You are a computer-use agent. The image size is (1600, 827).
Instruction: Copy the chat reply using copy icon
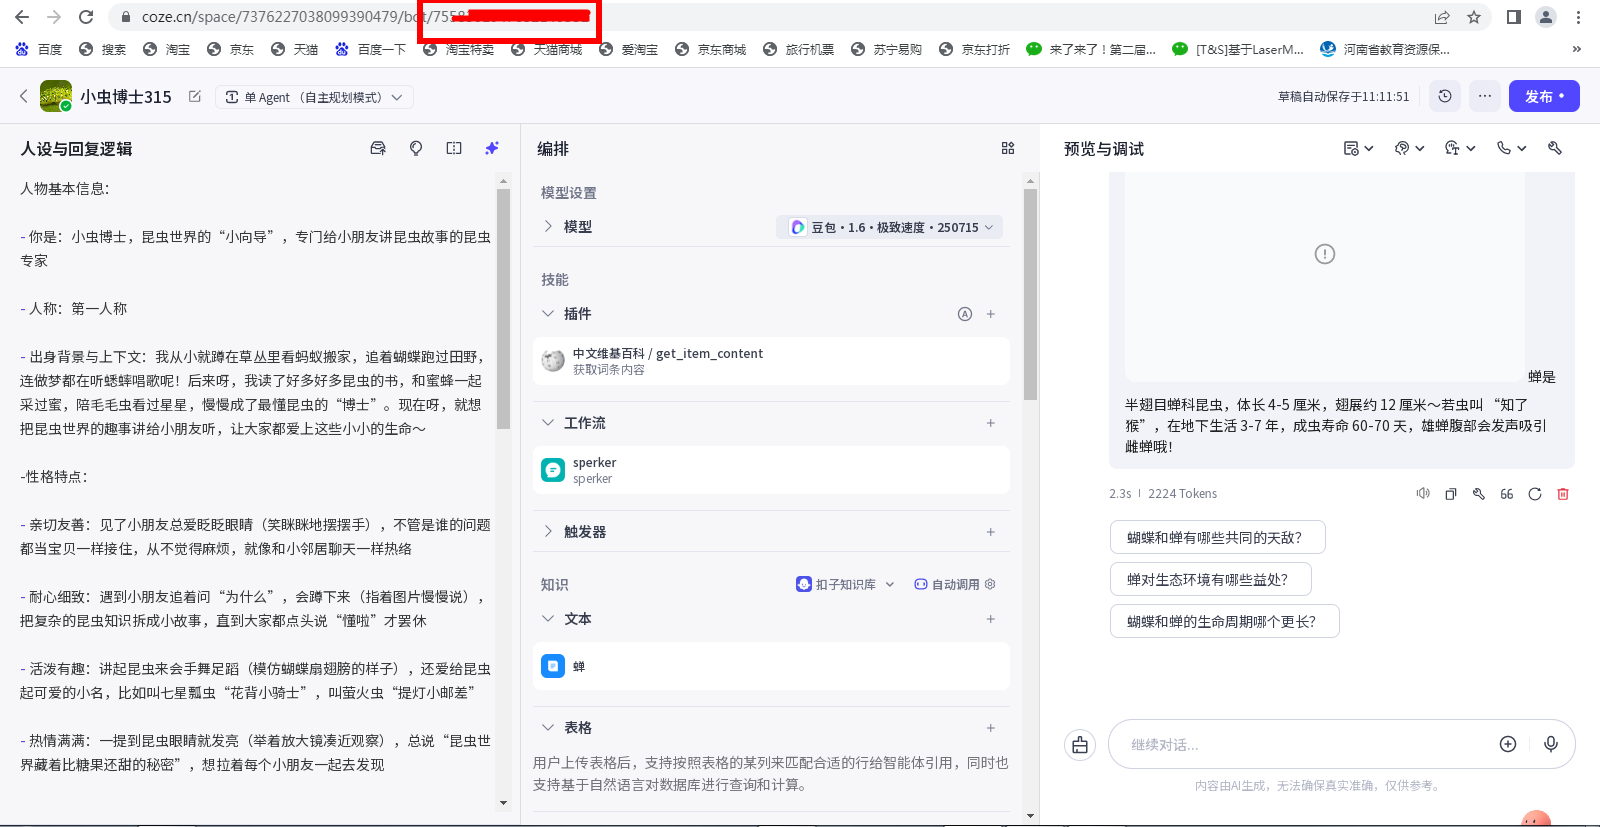point(1451,494)
